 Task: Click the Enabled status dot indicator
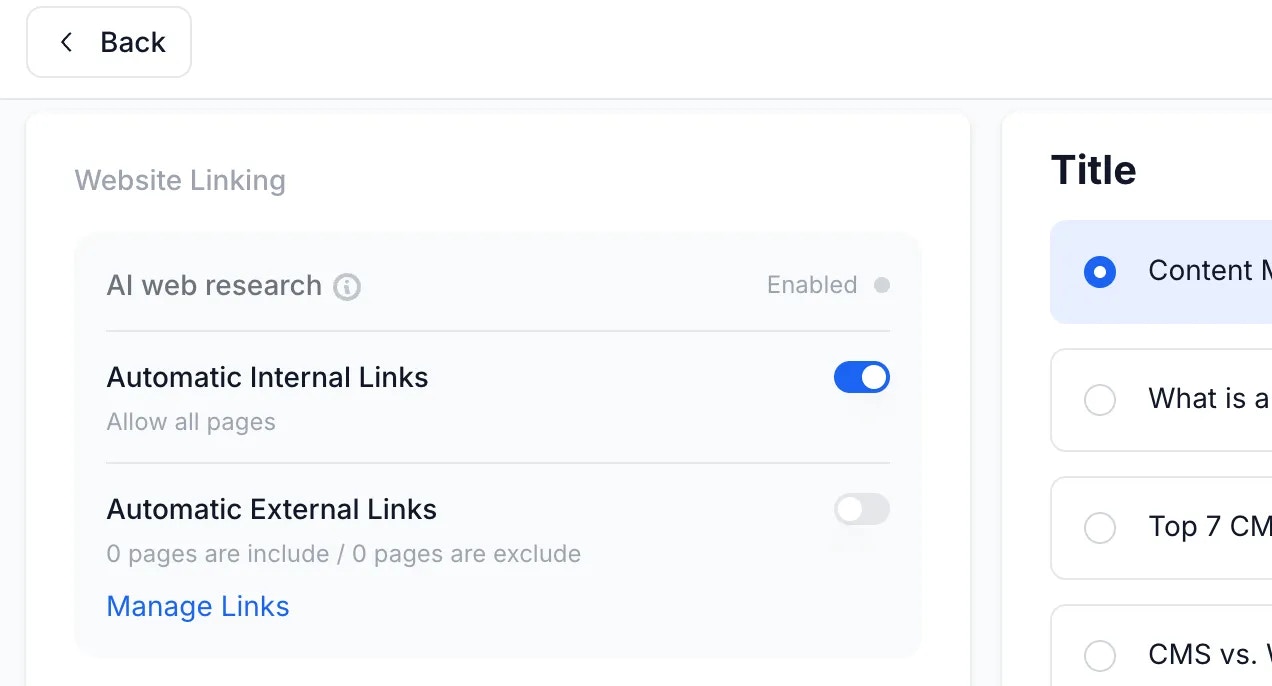click(x=882, y=285)
